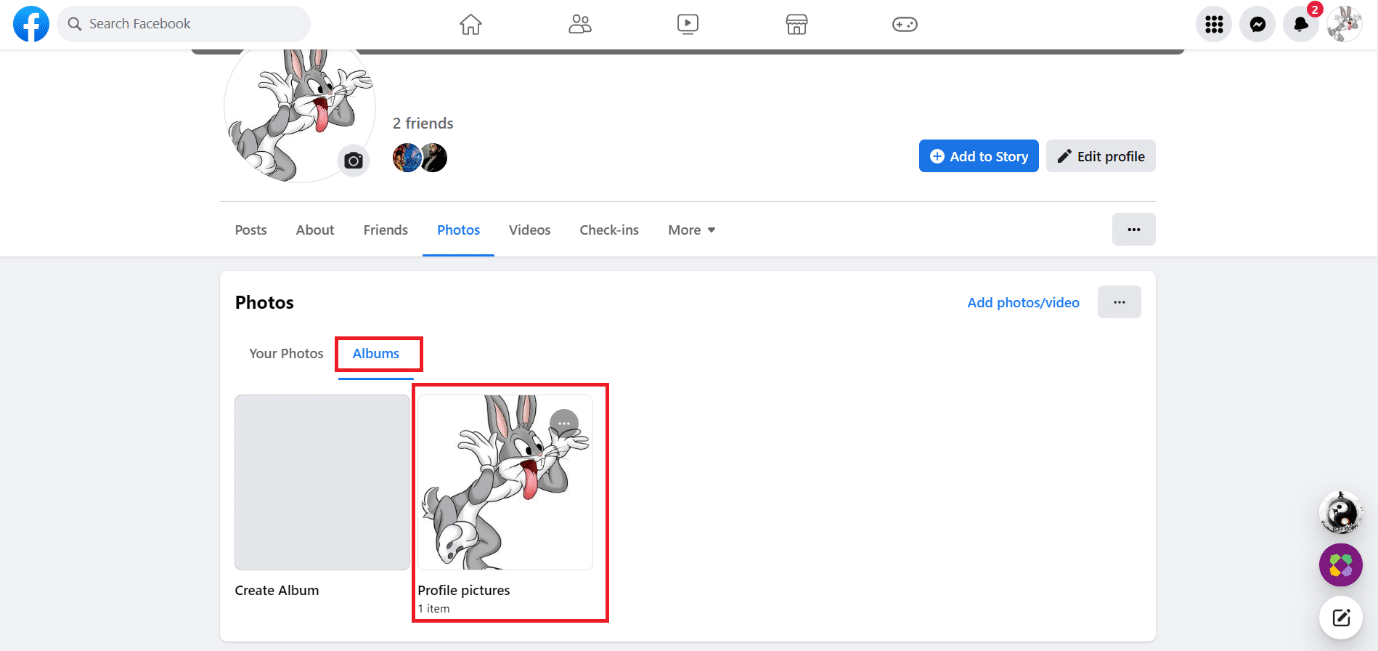The image size is (1378, 651).
Task: Click the 2 friends link
Action: [423, 123]
